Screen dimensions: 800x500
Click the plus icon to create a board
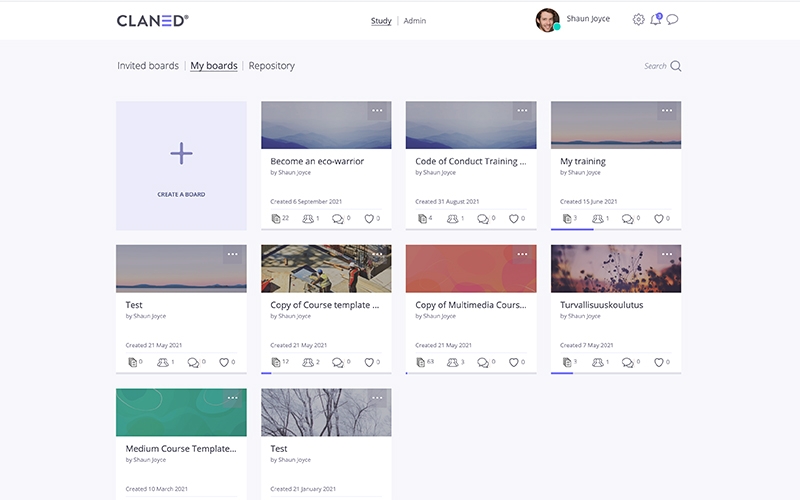point(181,154)
